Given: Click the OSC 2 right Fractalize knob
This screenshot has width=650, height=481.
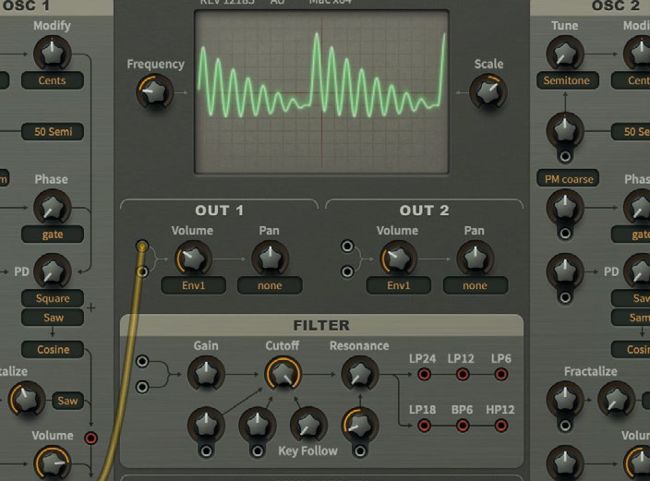Looking at the screenshot, I should coord(616,400).
